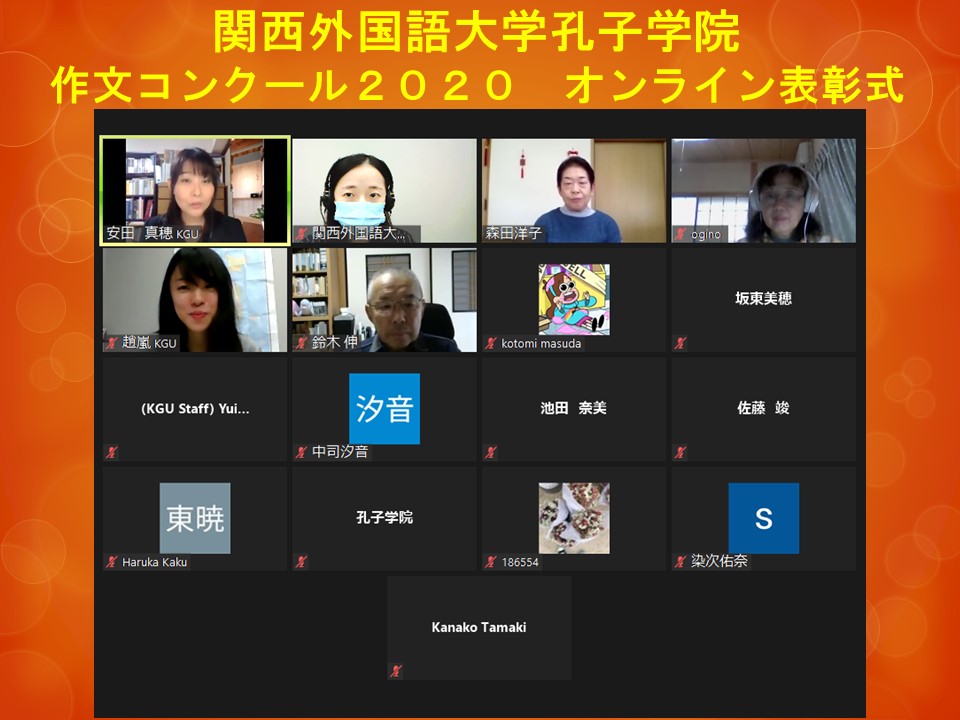
Task: Click the 孔子学院 participant name text
Action: point(384,518)
